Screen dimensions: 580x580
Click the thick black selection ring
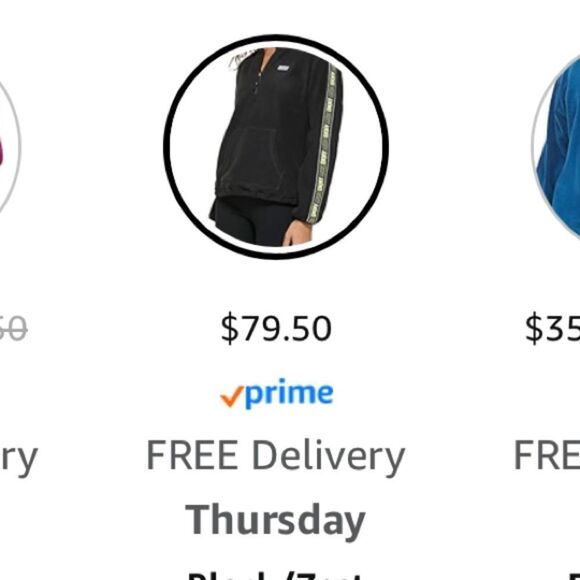click(x=385, y=147)
